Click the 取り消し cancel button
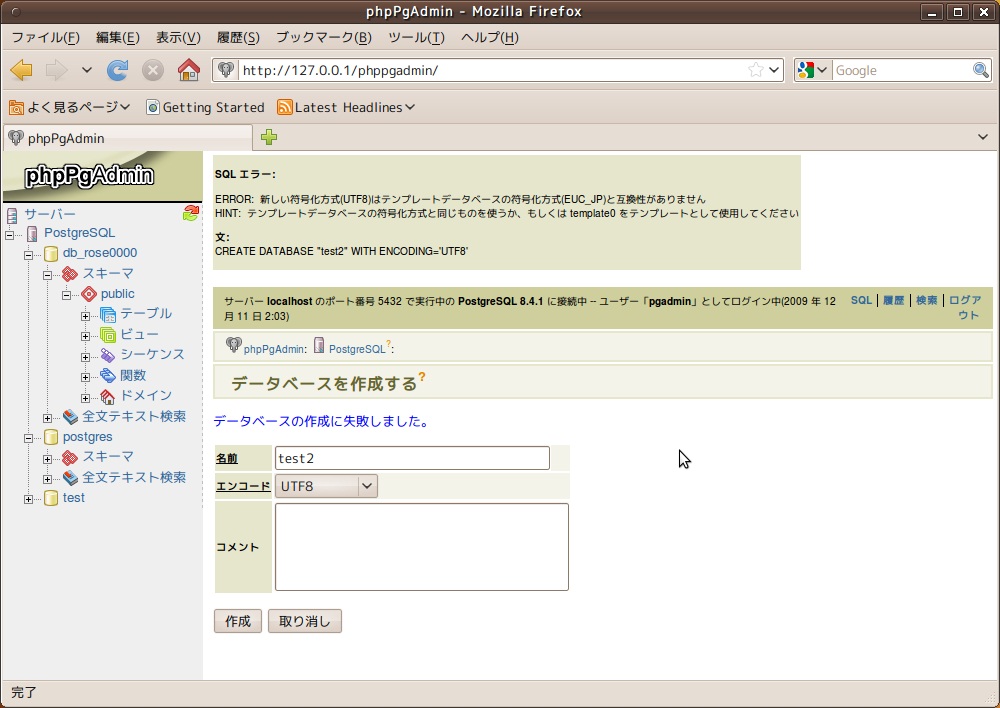This screenshot has height=708, width=1000. point(305,621)
